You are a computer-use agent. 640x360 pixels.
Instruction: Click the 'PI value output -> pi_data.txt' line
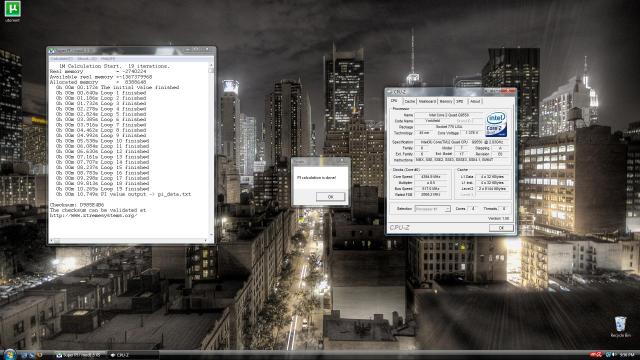click(x=123, y=194)
